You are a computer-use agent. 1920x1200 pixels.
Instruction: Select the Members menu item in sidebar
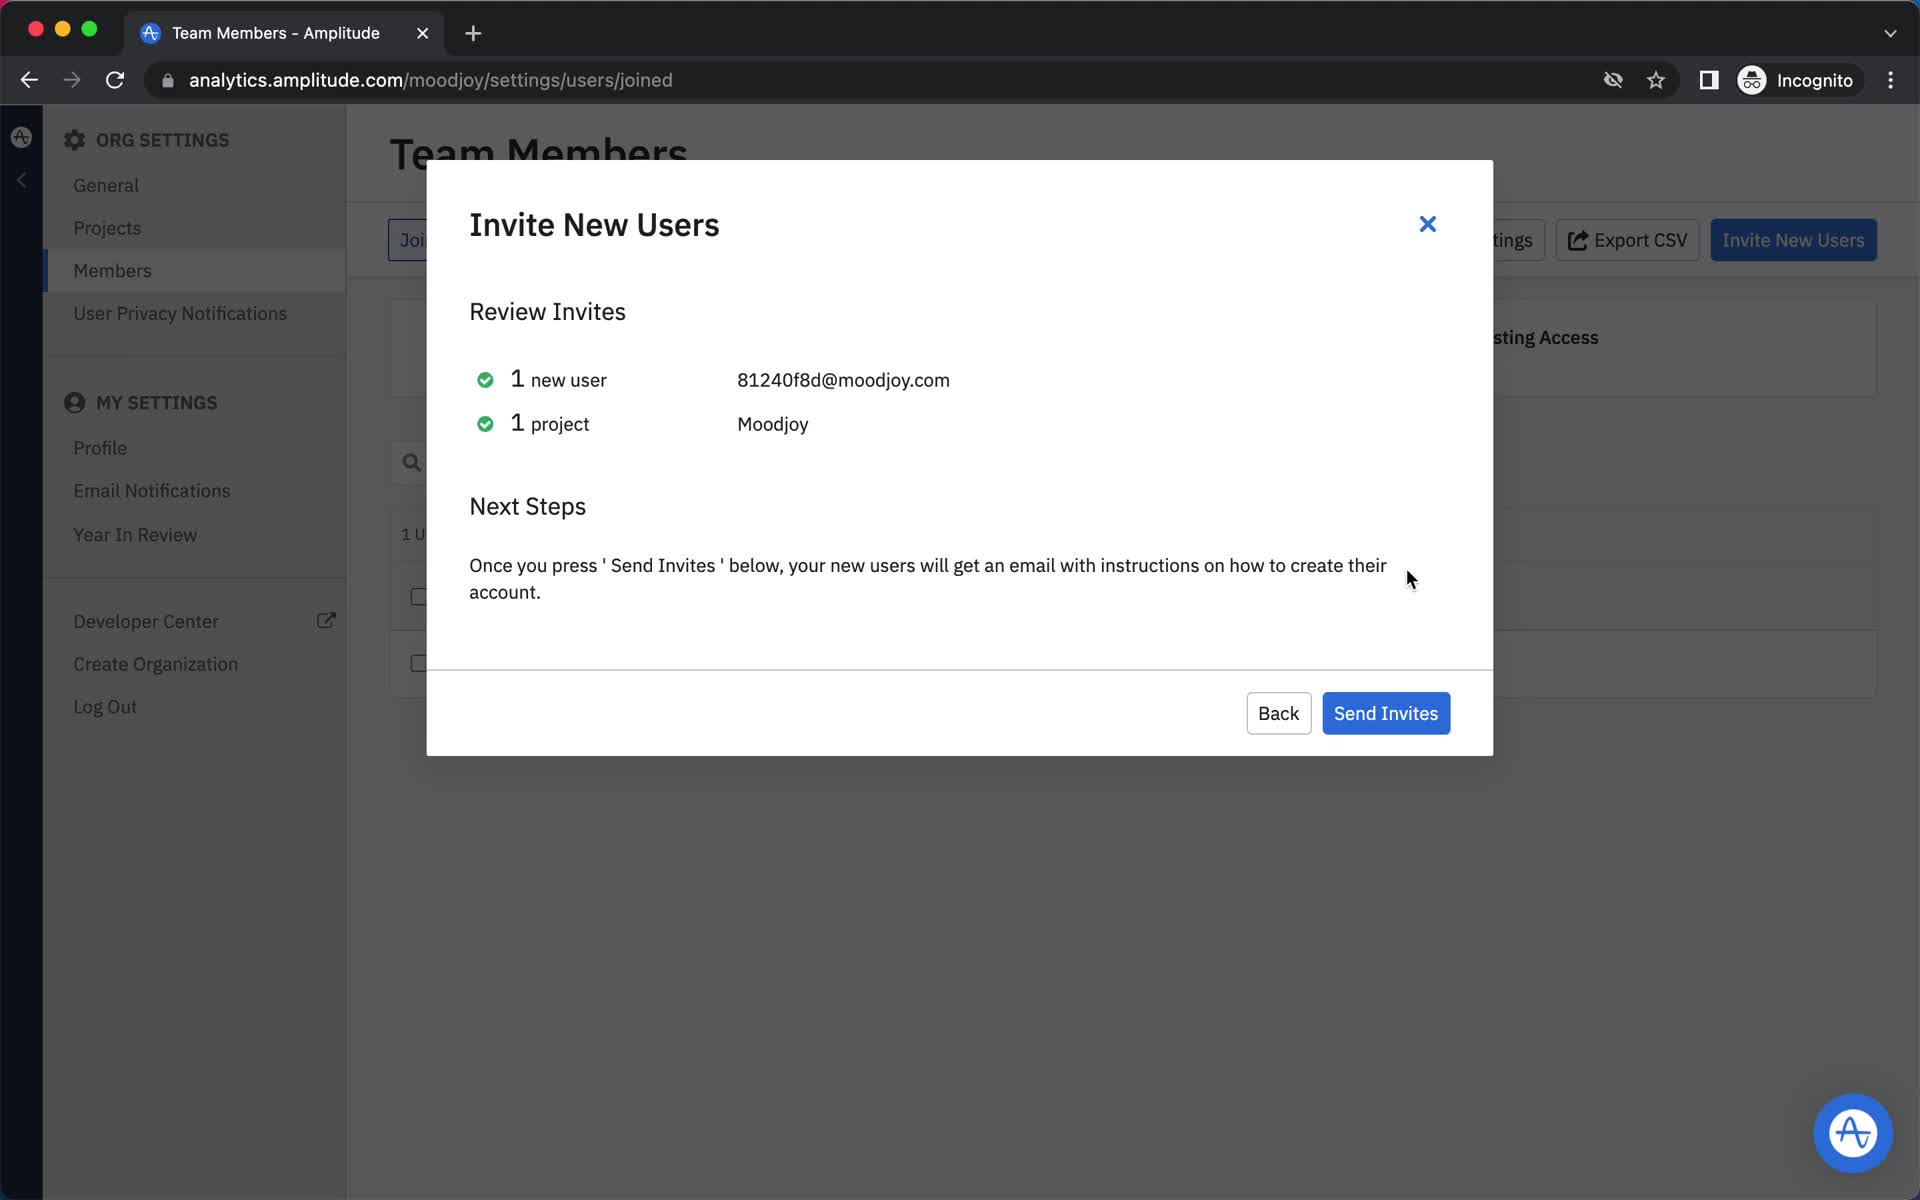point(113,270)
